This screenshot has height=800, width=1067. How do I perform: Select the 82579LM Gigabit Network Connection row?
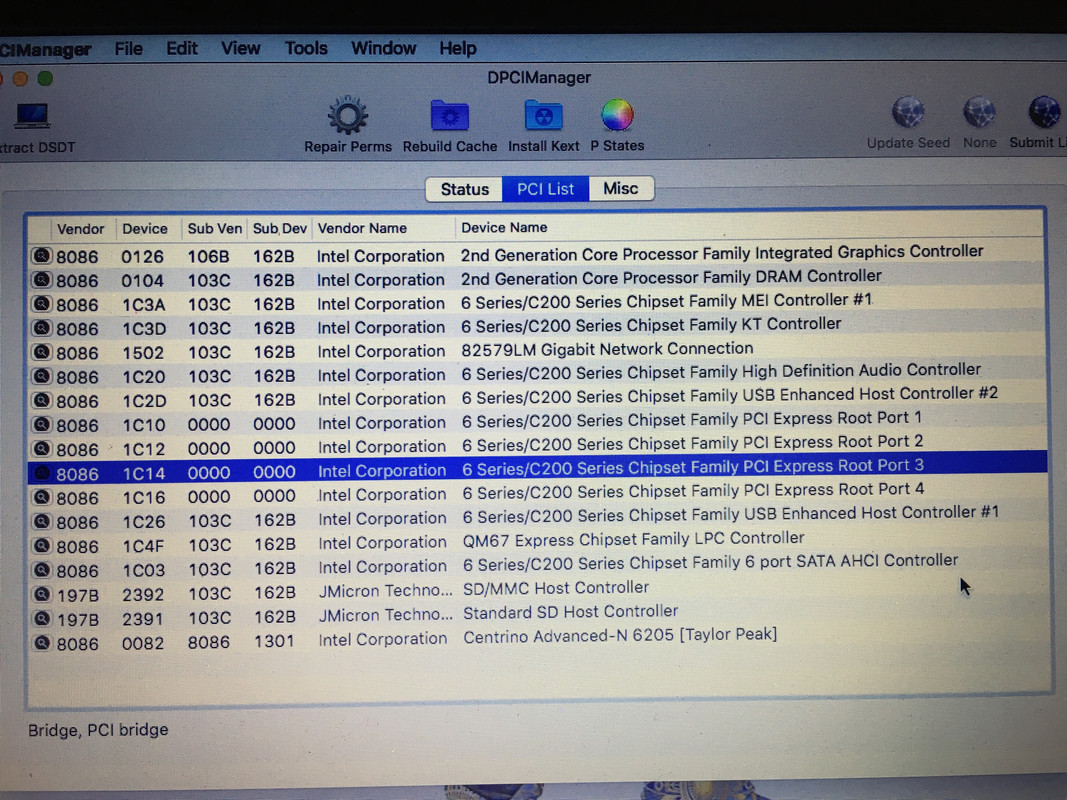[536, 350]
